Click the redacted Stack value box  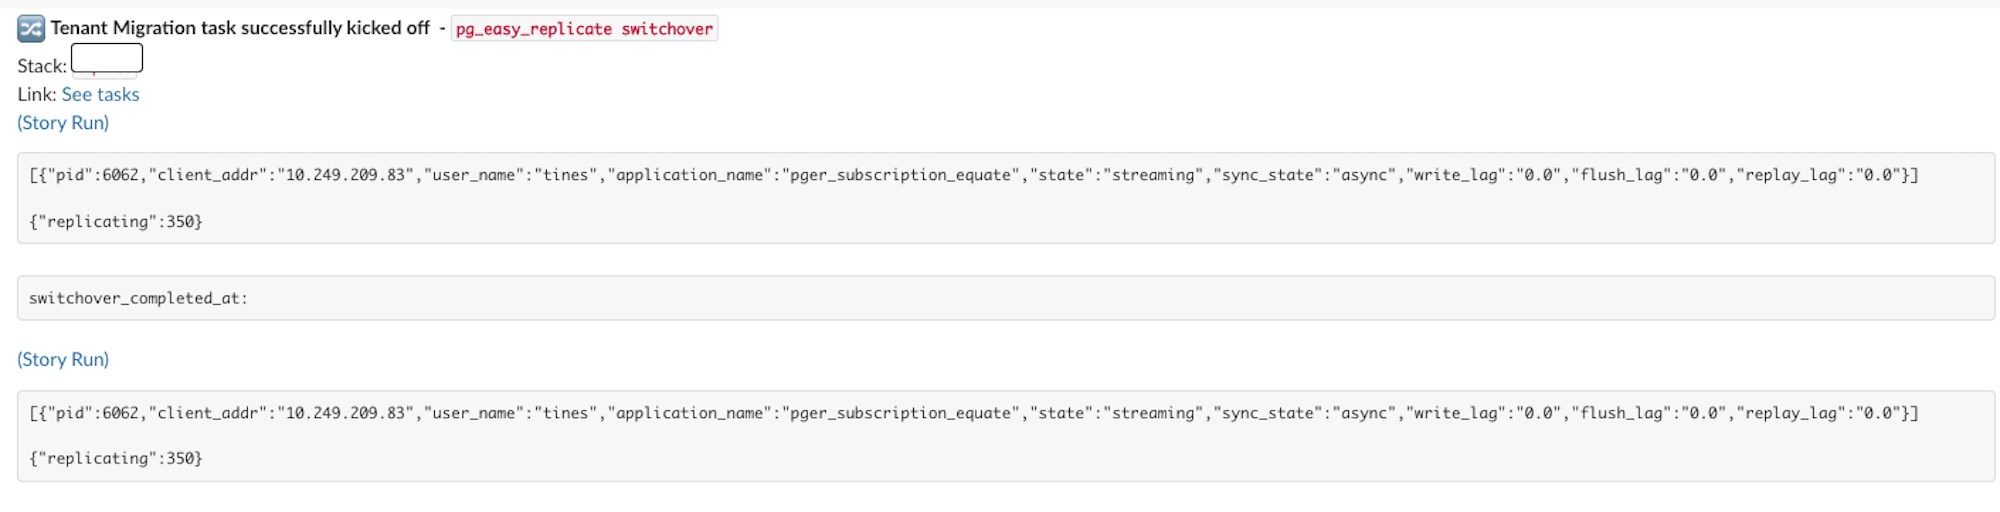(x=107, y=59)
